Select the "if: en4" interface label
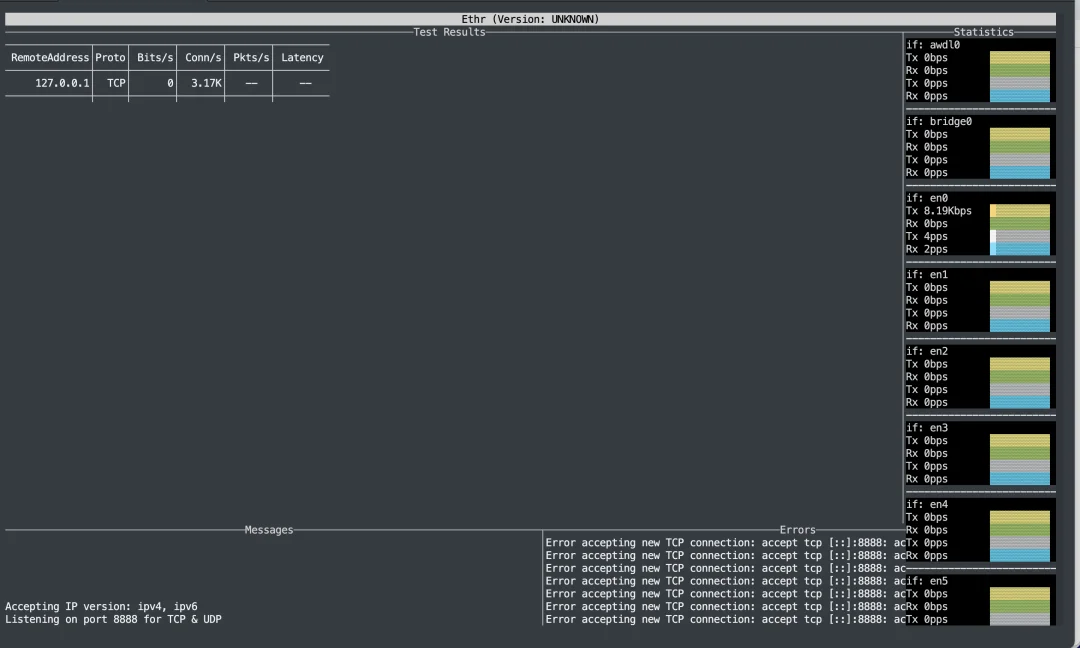This screenshot has height=648, width=1080. point(926,504)
